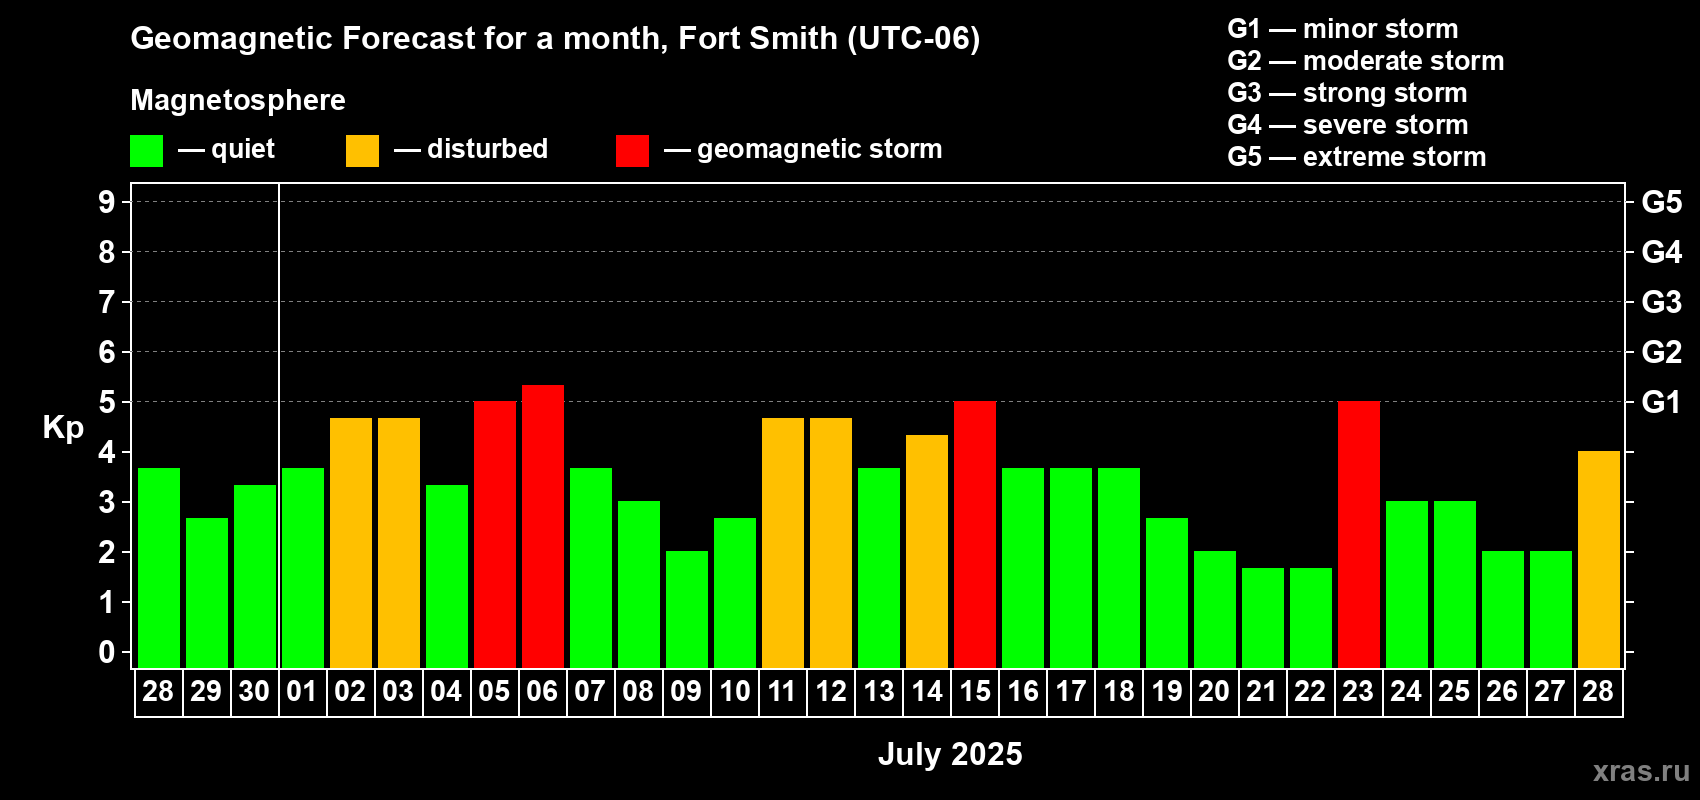Click 'G5 — extreme storm' legend text
Screen dimensions: 1700x800
coord(1356,157)
